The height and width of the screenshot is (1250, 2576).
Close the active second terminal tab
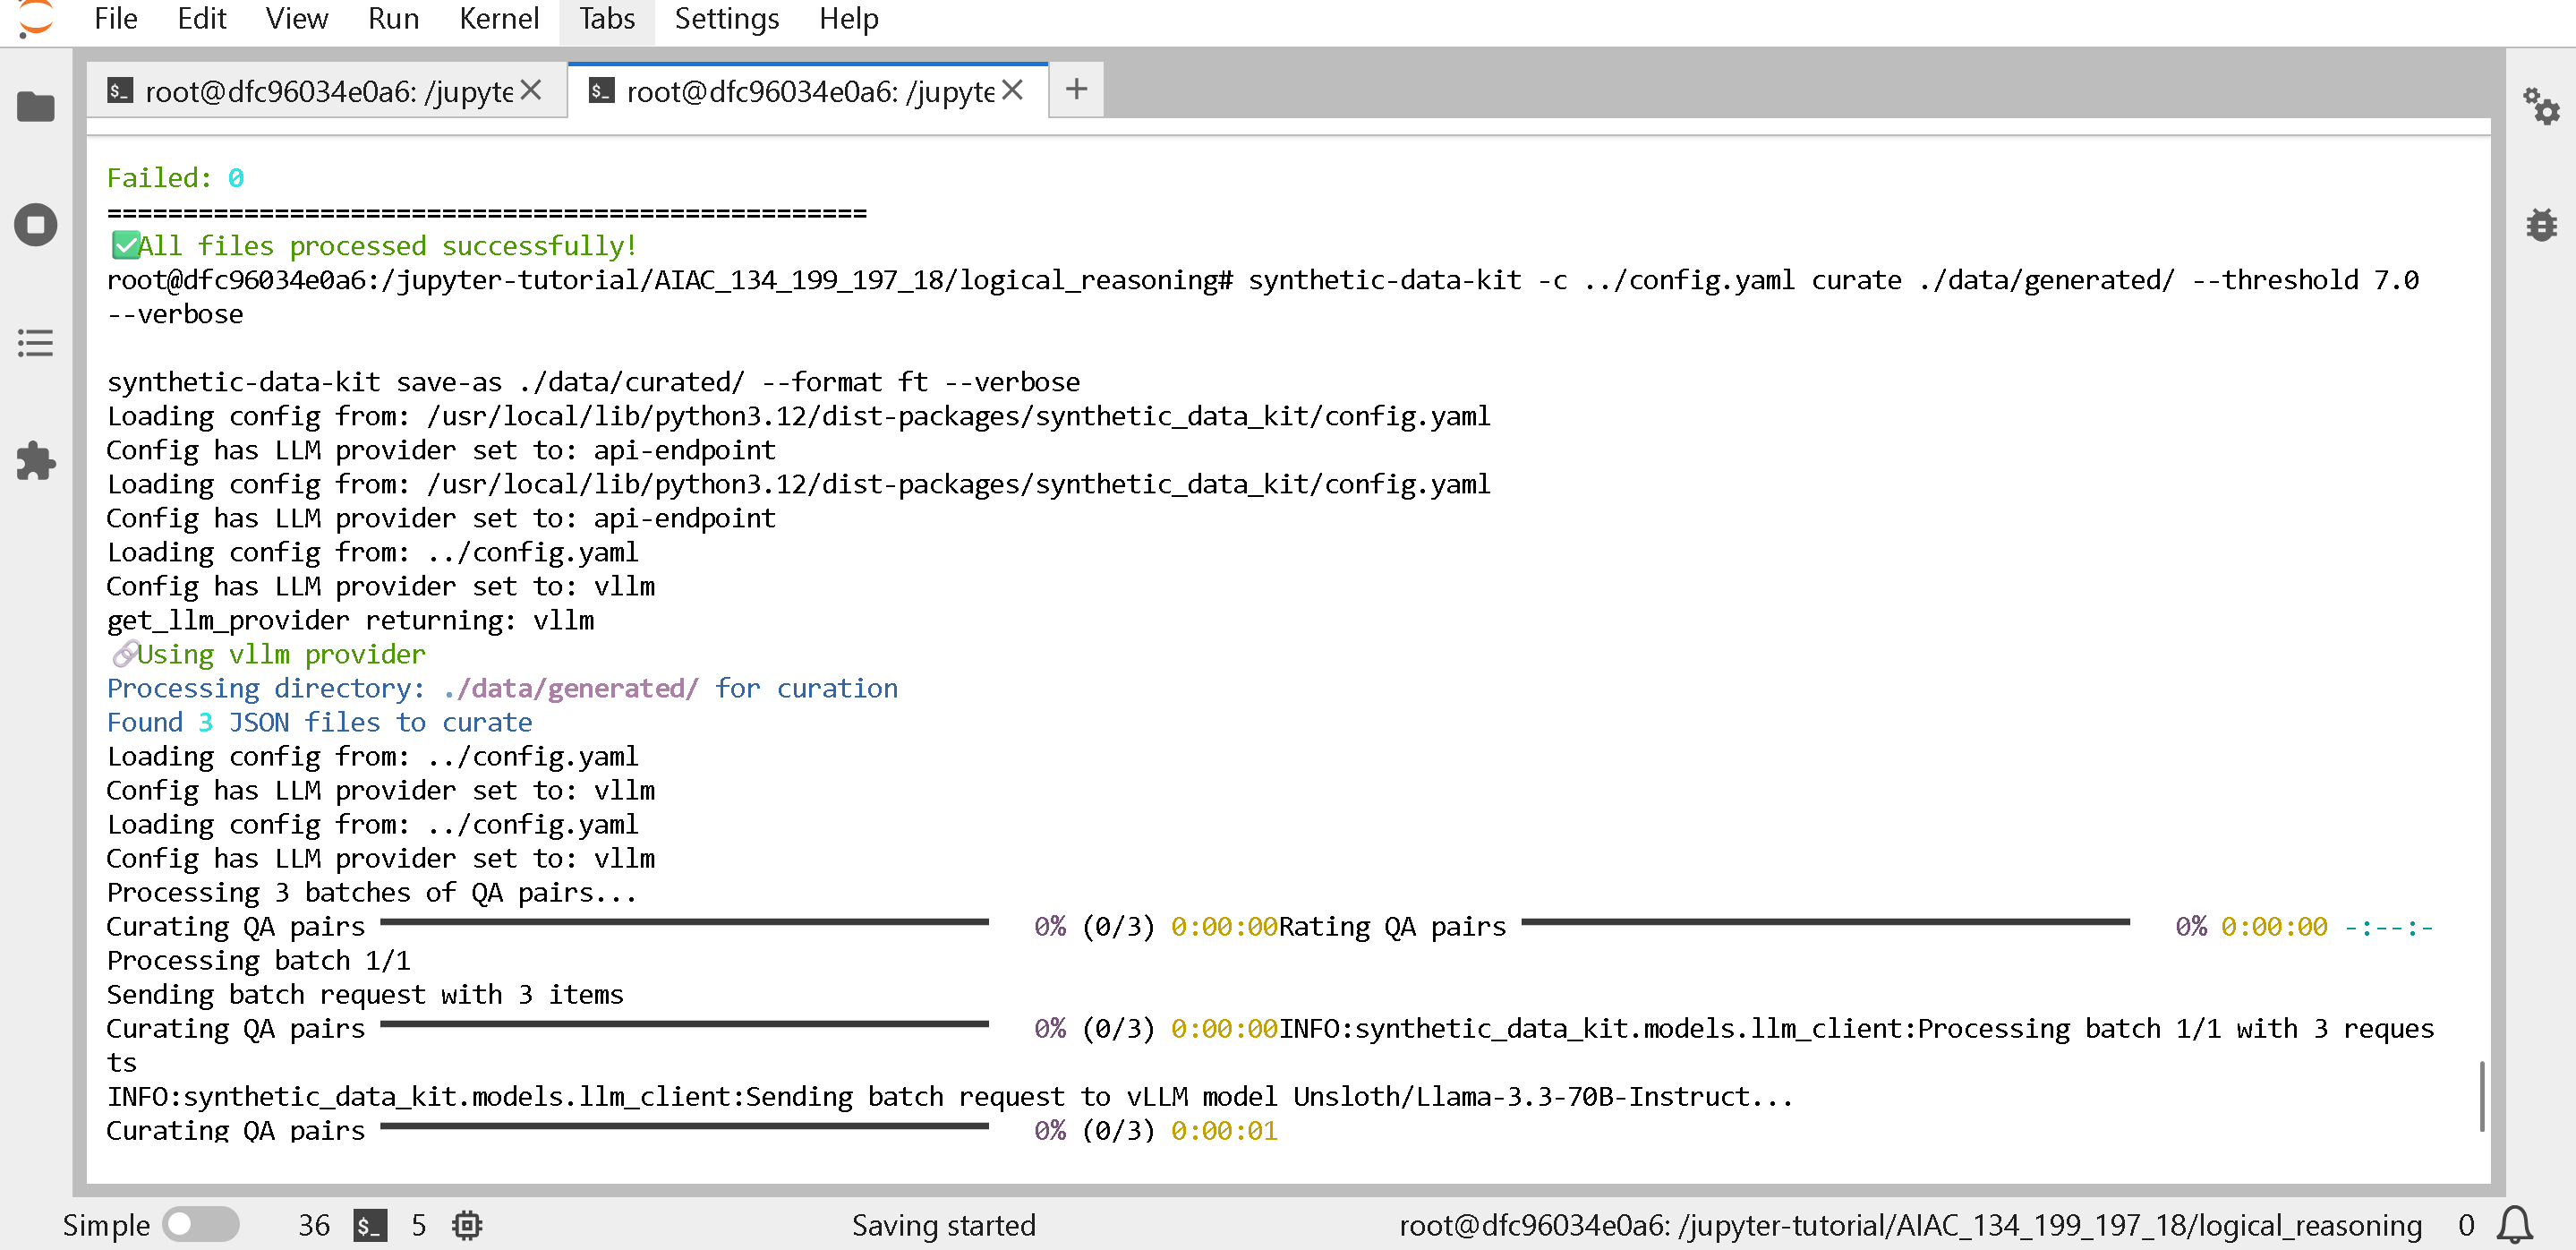tap(1013, 91)
